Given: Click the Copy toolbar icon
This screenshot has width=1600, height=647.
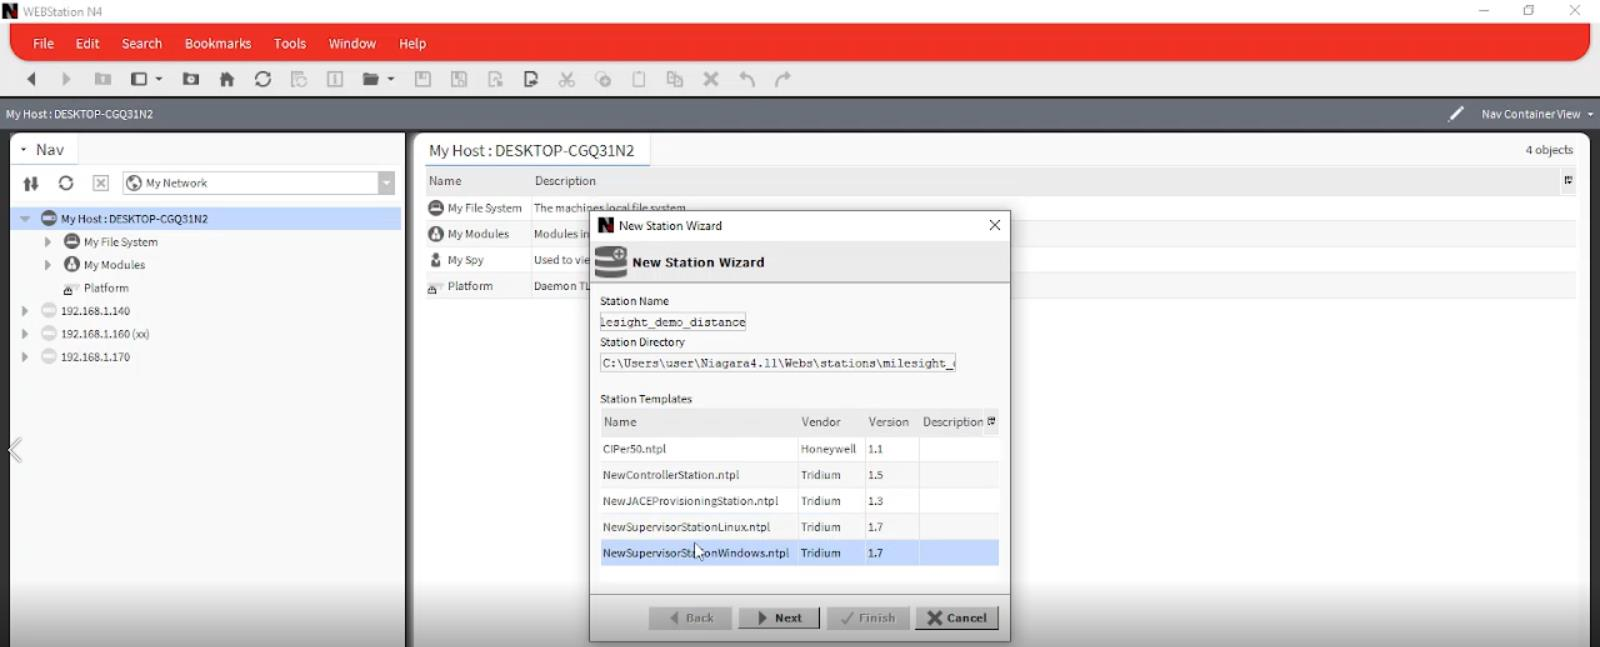Looking at the screenshot, I should point(603,79).
